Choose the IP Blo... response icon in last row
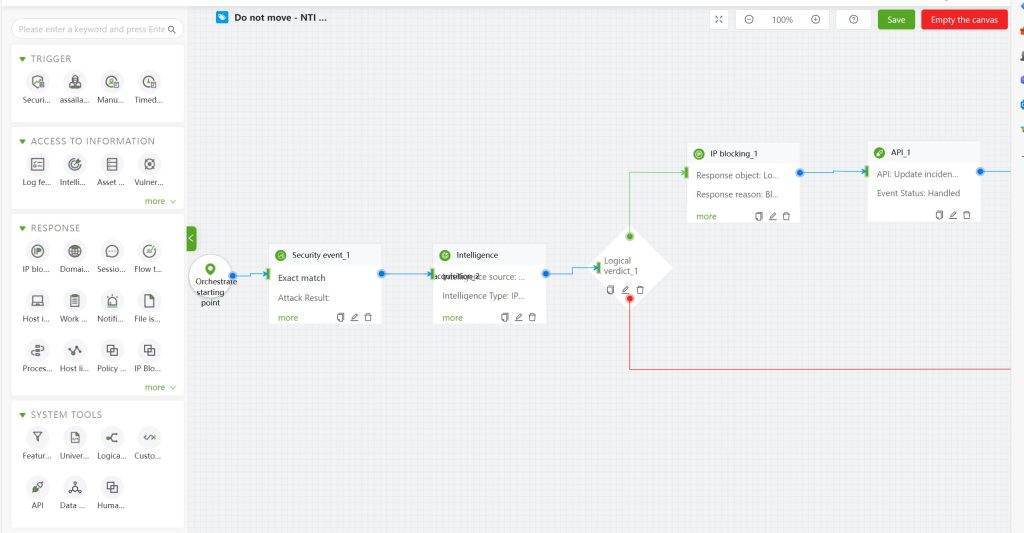 150,350
